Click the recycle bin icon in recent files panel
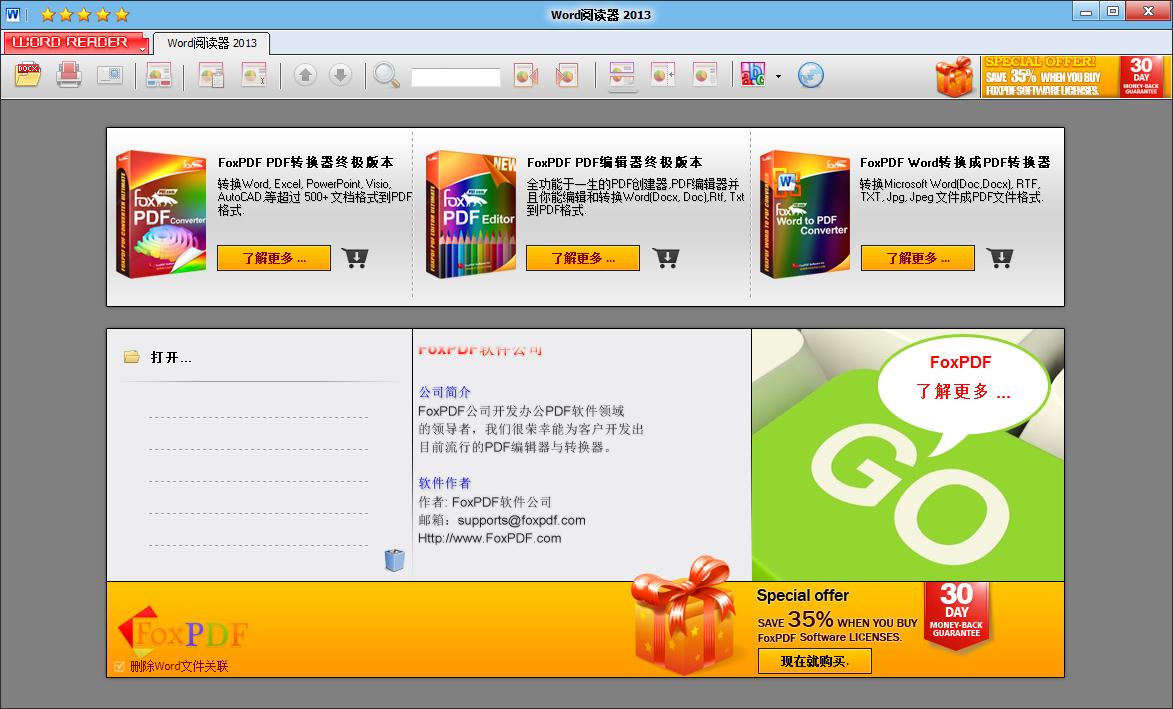This screenshot has height=709, width=1173. click(x=395, y=560)
